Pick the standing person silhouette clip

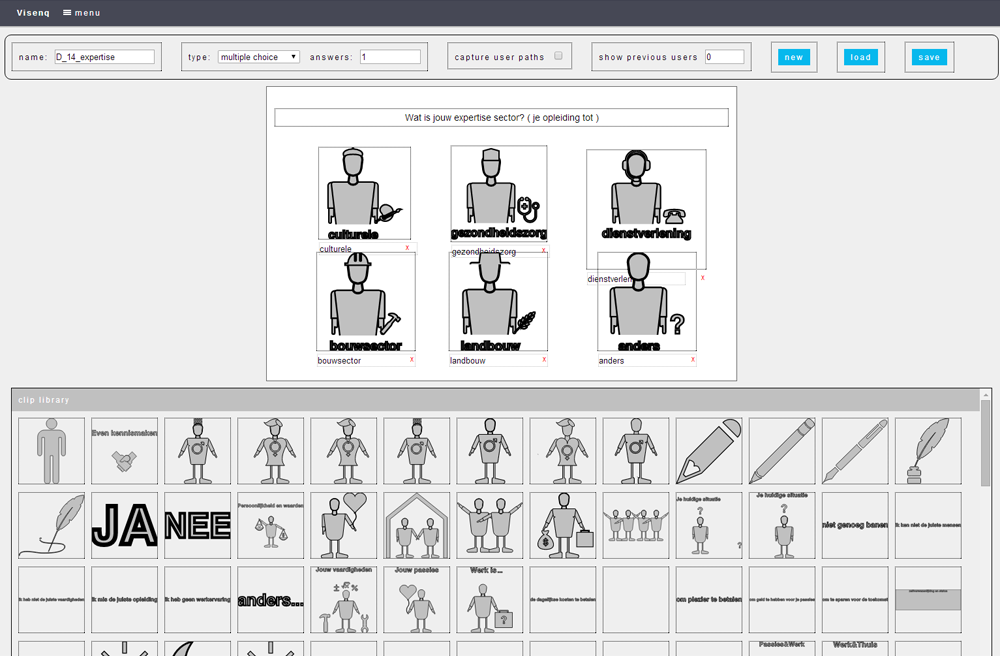coord(51,451)
